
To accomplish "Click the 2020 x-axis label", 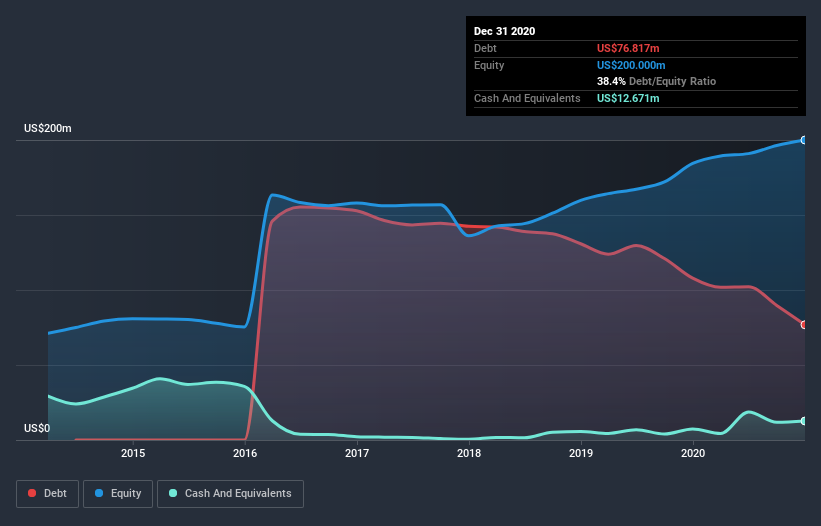I will pos(693,453).
